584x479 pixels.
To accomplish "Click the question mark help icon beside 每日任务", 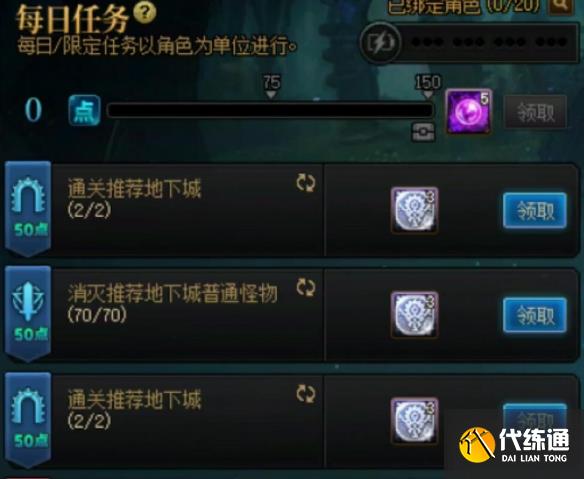I will pyautogui.click(x=145, y=13).
